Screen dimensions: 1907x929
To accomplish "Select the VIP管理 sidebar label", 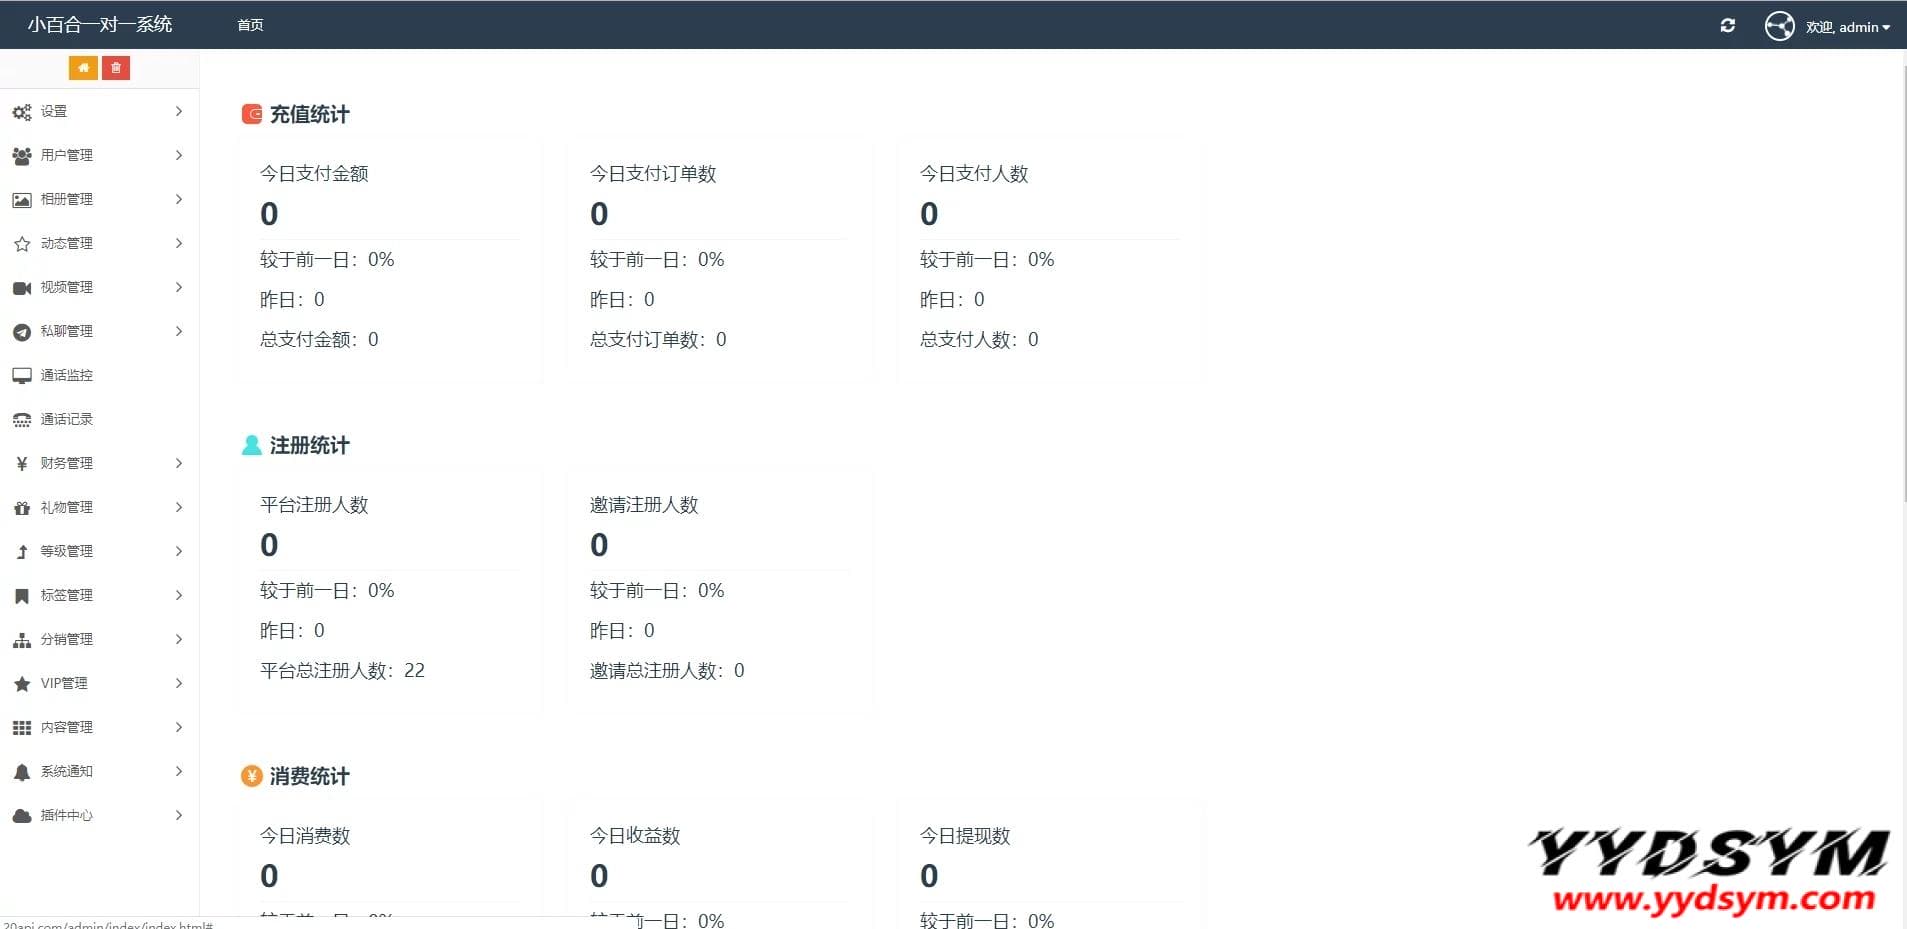I will coord(64,683).
